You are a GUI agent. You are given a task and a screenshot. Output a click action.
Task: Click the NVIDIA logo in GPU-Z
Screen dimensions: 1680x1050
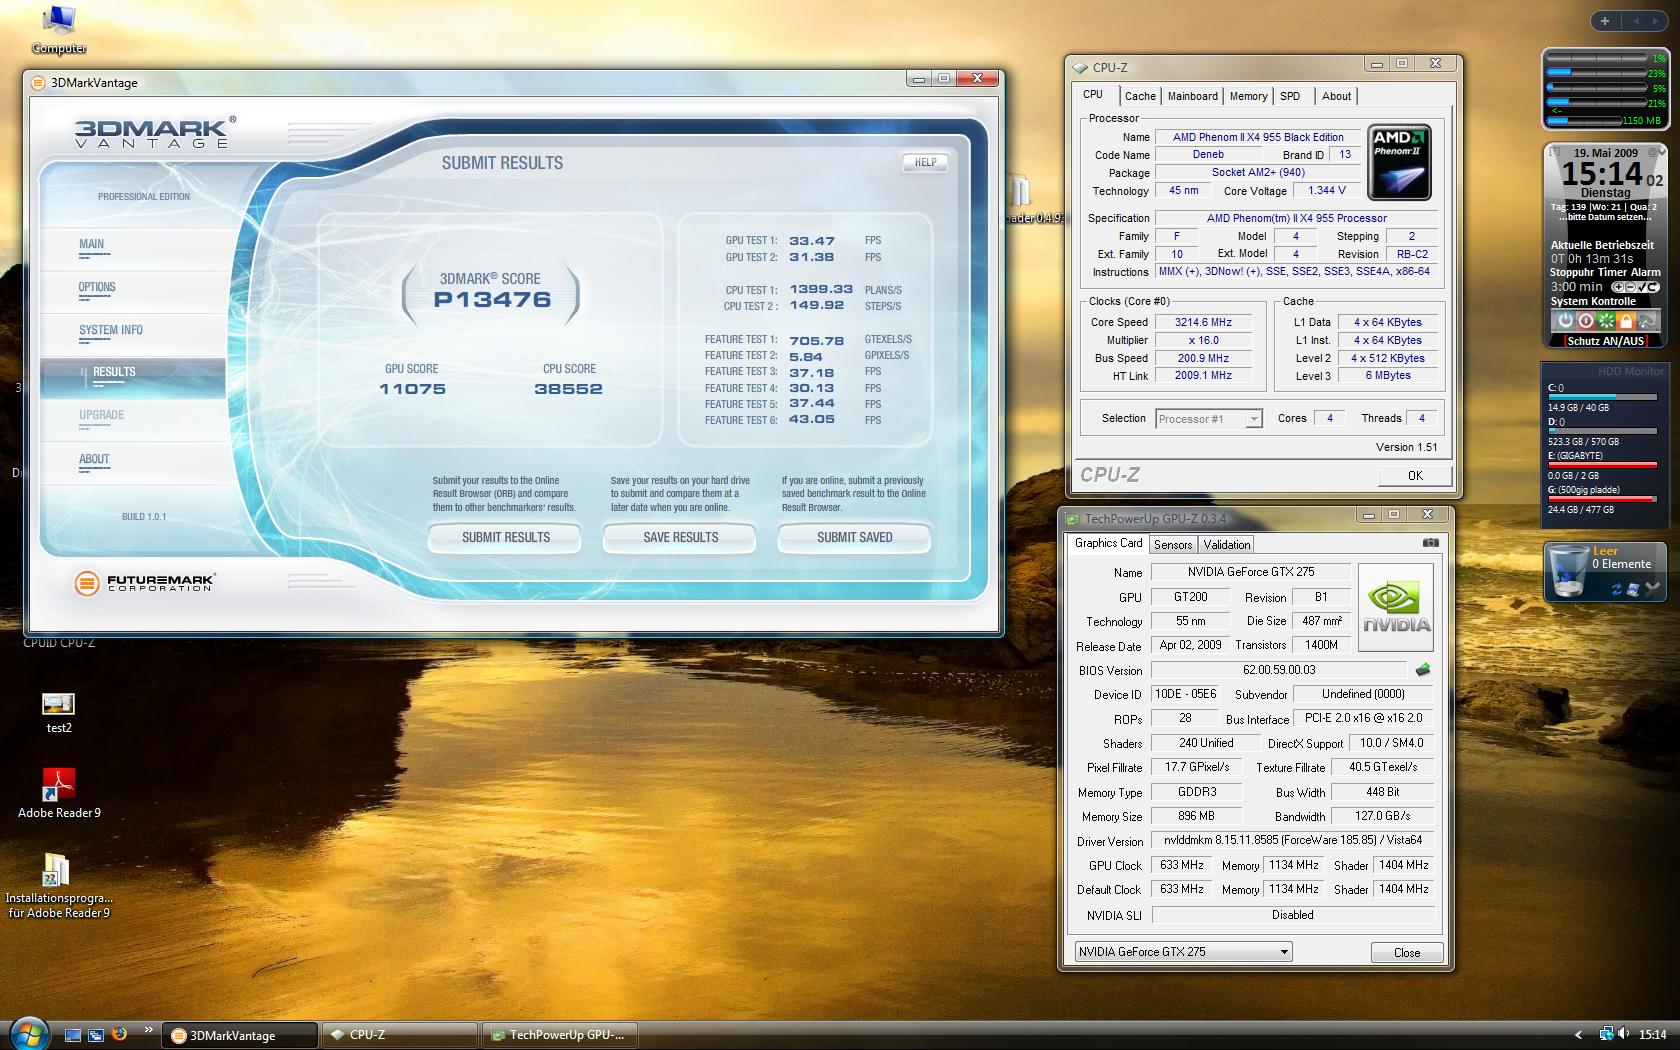(x=1396, y=607)
